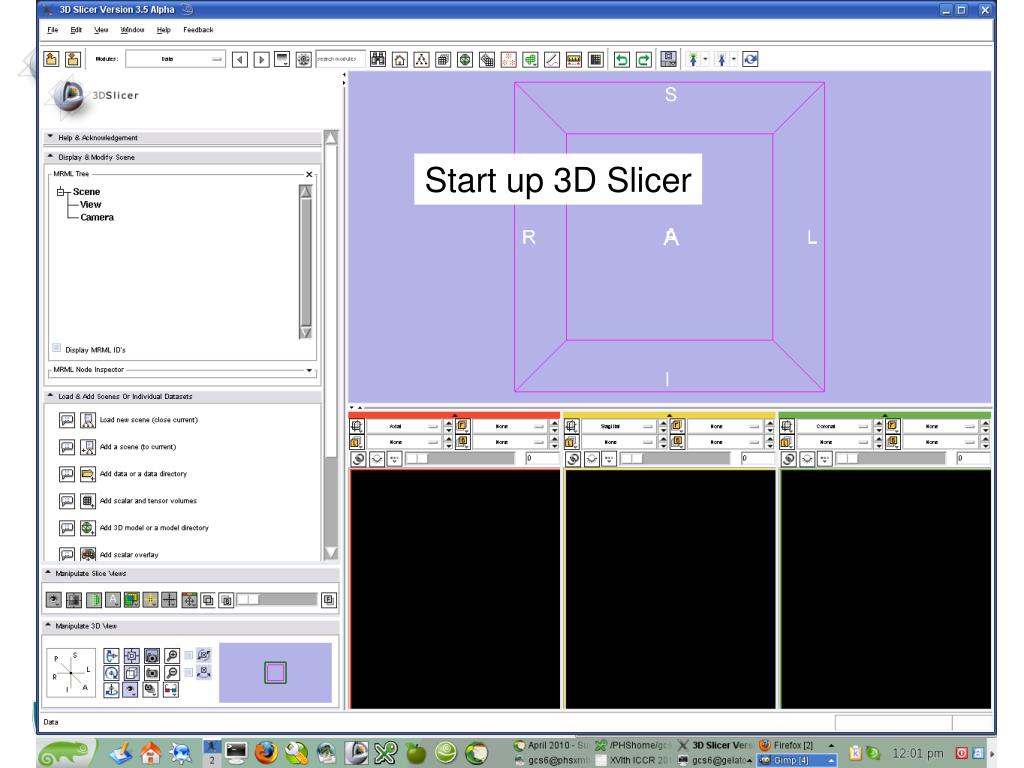The image size is (1024, 768).
Task: Open Coronal orientation dropdown in green slice
Action: pos(834,426)
